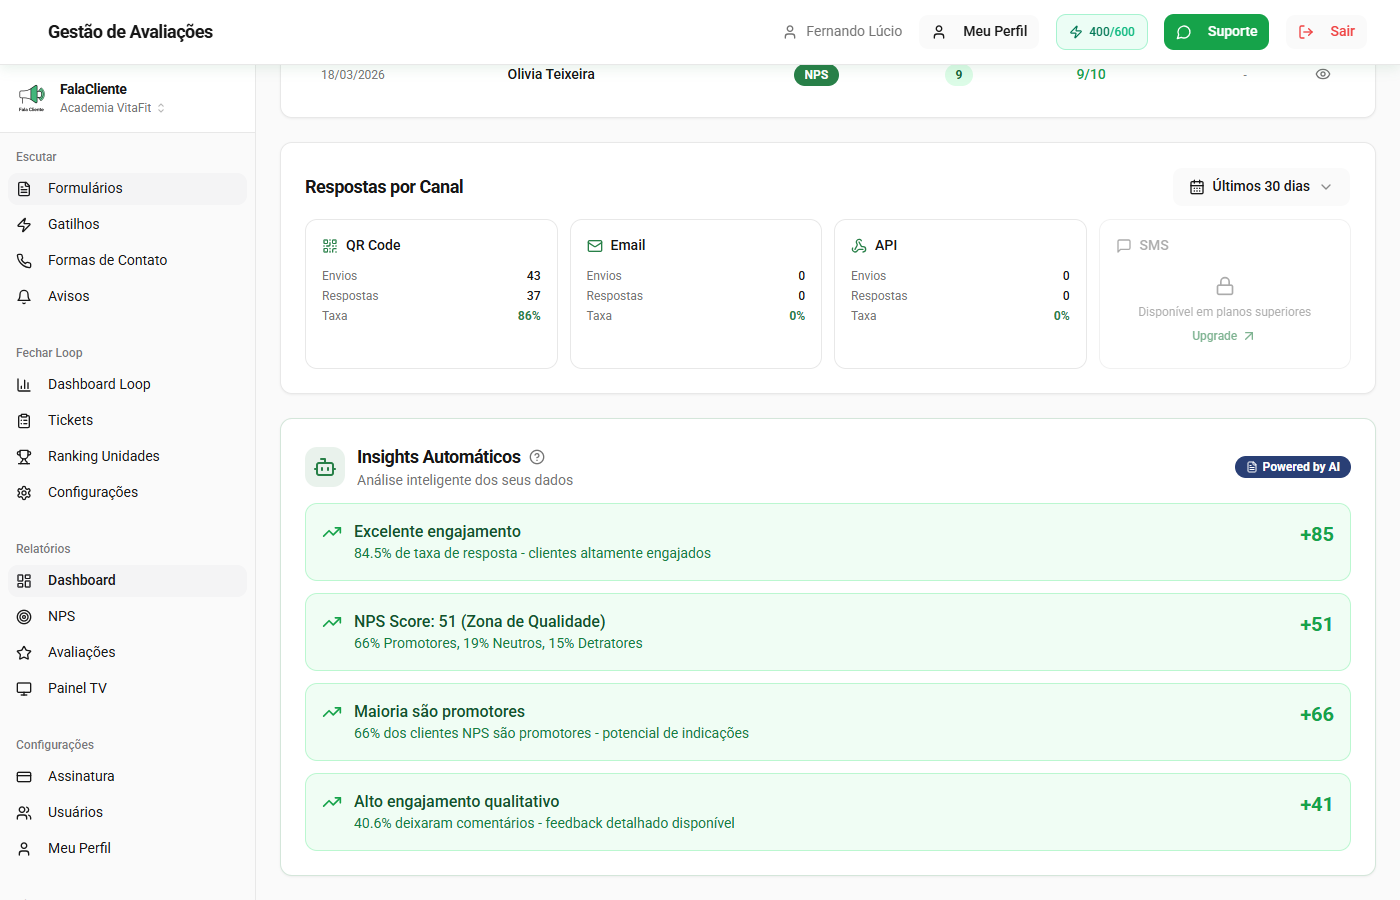Screen dimensions: 1400x900
Task: Click the Suporte button
Action: pos(1216,32)
